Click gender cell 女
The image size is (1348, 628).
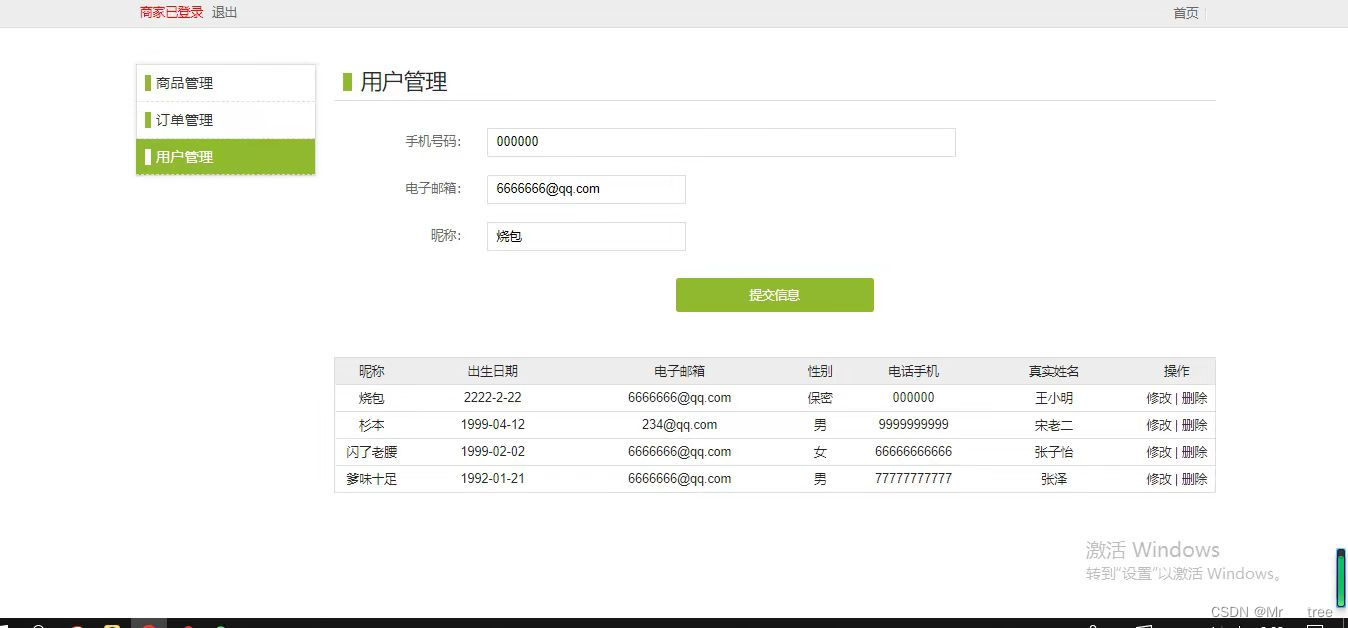point(820,452)
